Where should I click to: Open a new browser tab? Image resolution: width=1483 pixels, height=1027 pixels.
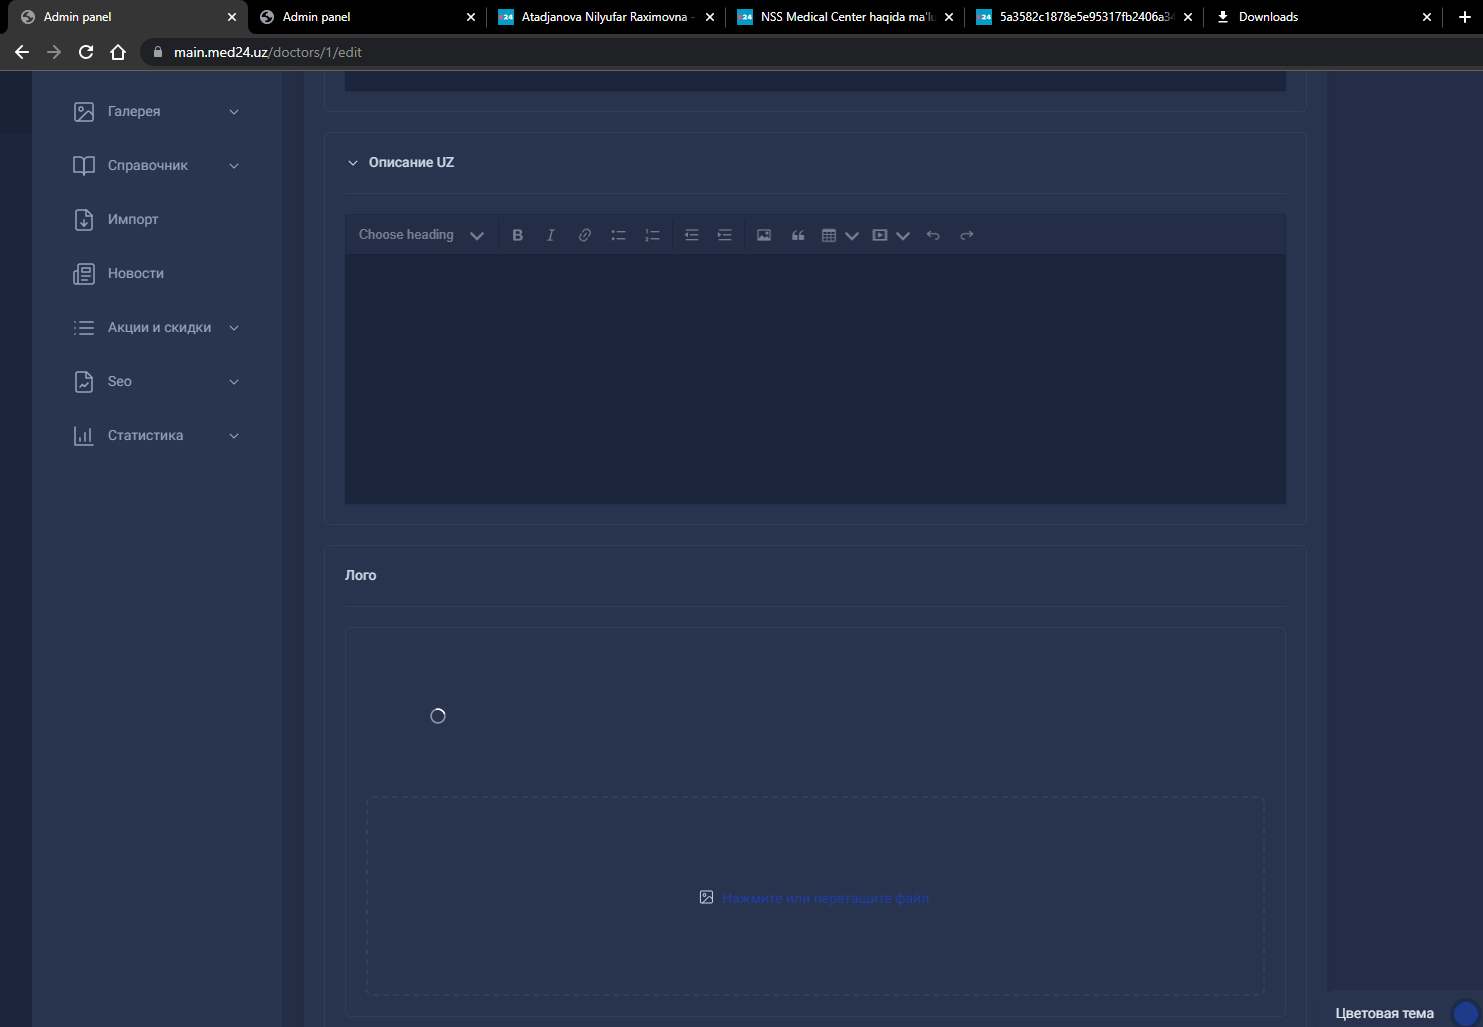[1465, 17]
